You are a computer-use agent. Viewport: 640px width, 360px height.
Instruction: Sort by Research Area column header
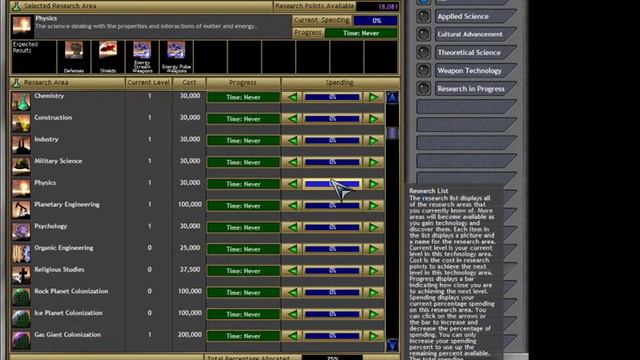[x=67, y=83]
